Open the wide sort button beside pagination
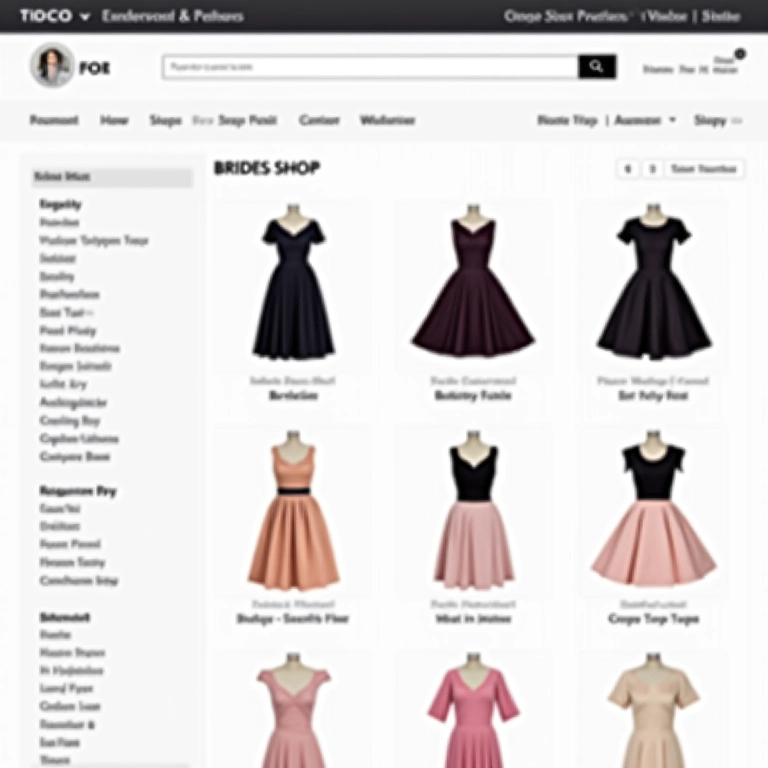Screen dimensions: 768x768 tap(704, 169)
